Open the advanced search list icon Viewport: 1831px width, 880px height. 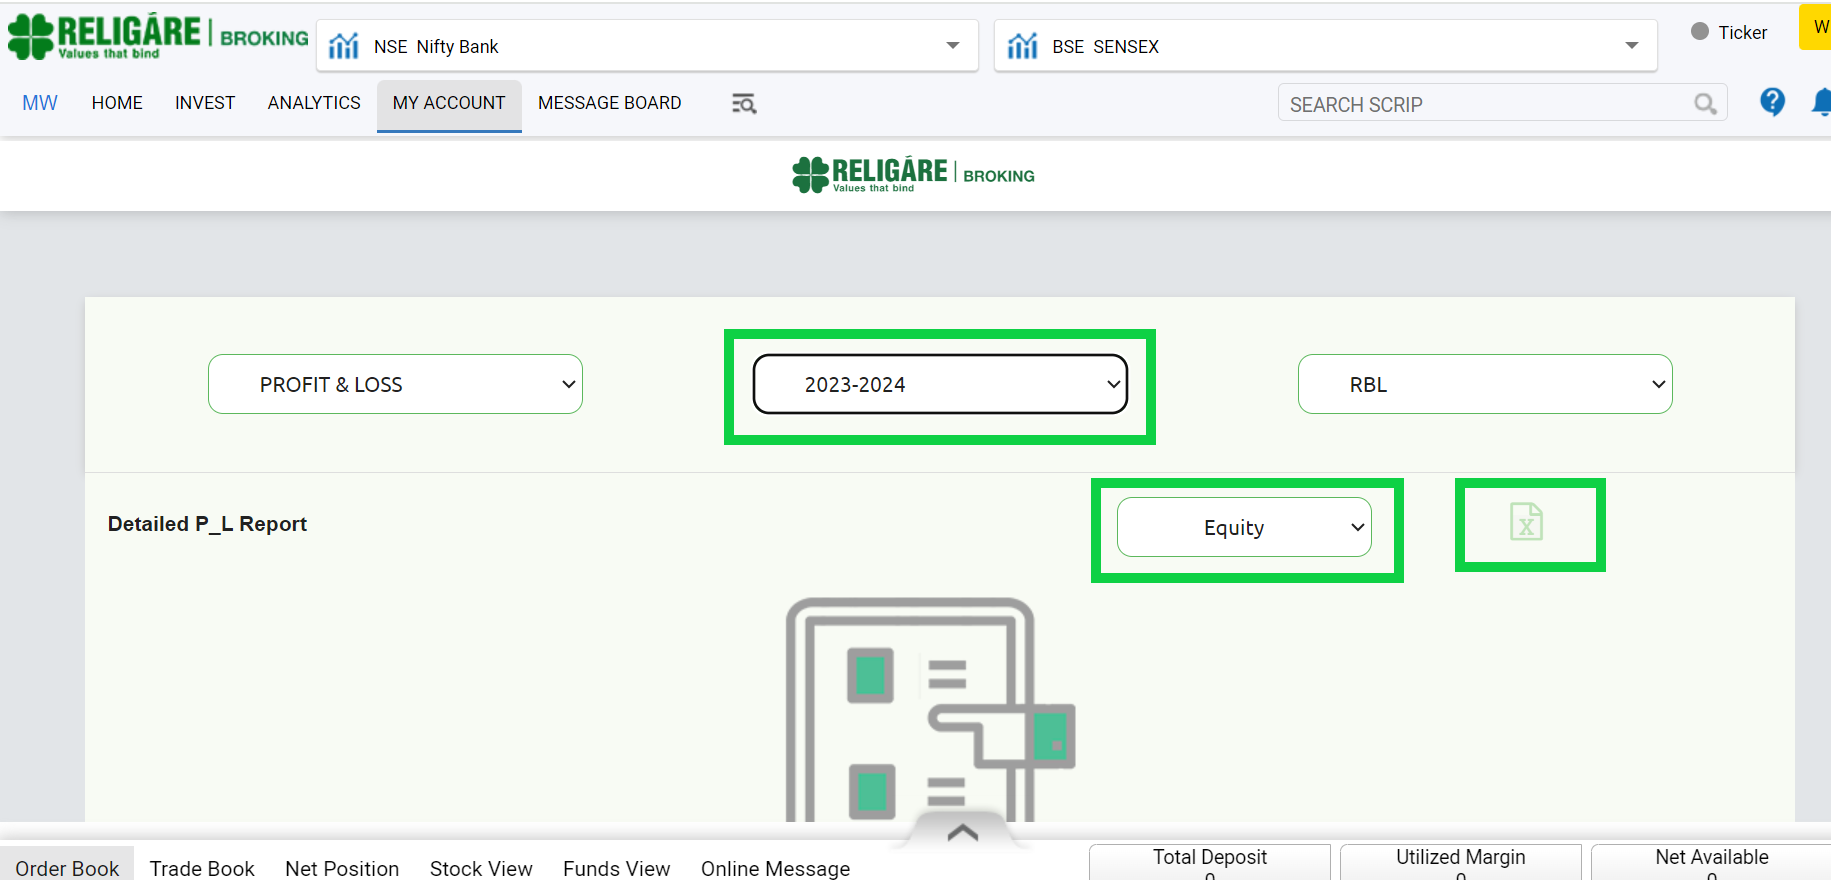pyautogui.click(x=744, y=104)
